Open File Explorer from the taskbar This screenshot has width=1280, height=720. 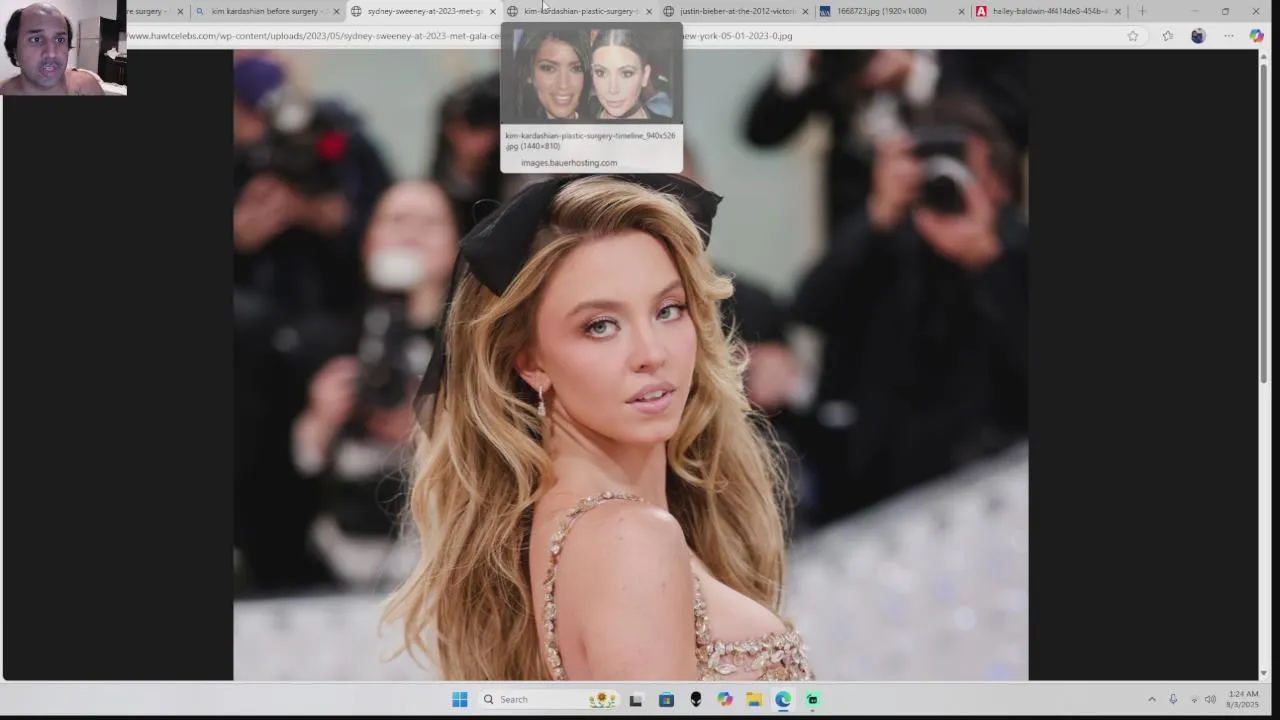tap(754, 699)
